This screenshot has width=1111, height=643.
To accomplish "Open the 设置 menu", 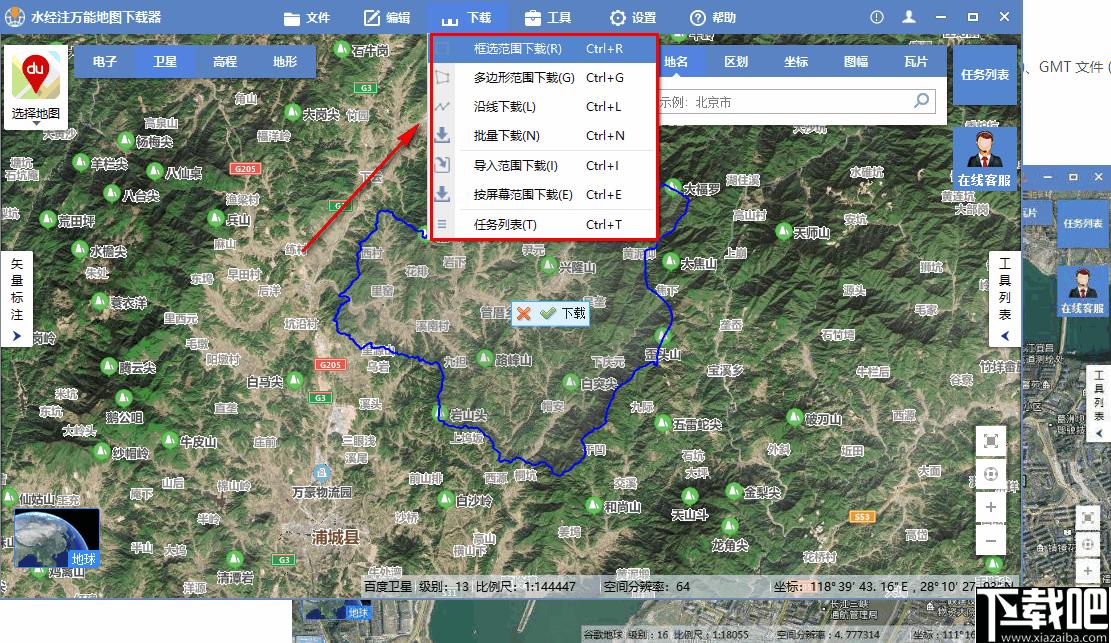I will pos(633,18).
